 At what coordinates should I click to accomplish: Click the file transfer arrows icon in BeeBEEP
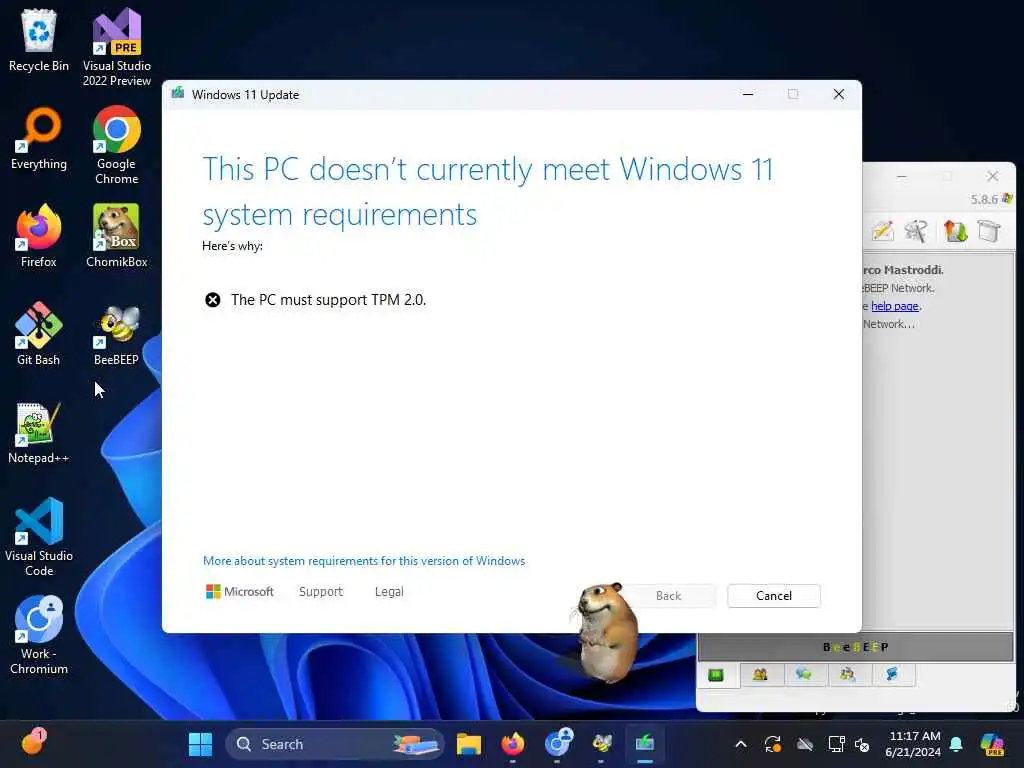click(955, 231)
